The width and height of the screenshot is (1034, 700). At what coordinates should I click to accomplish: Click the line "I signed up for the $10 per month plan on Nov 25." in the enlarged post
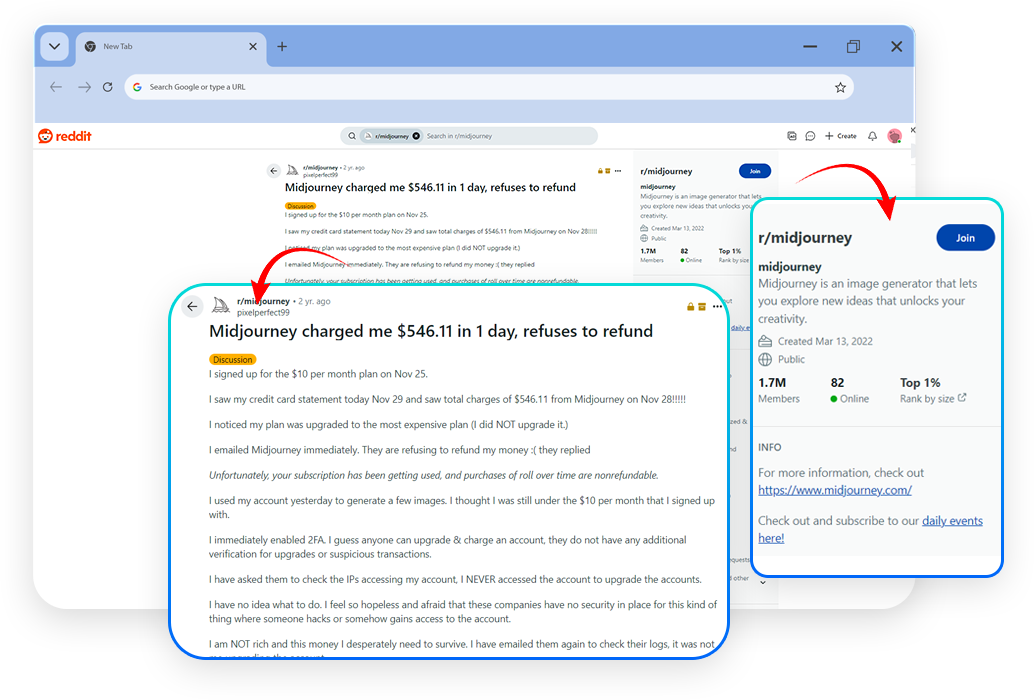[319, 374]
